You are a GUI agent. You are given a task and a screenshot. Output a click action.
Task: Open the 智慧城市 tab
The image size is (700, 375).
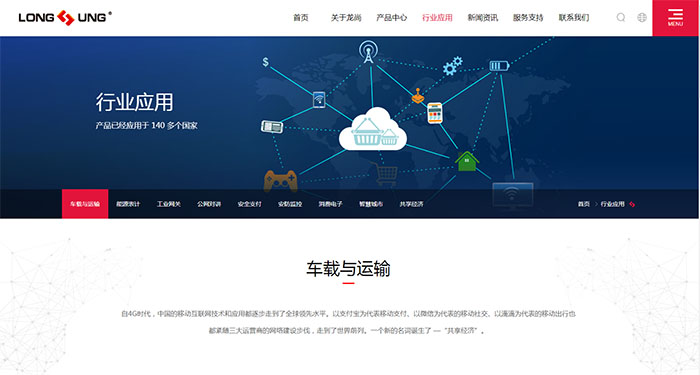point(371,204)
